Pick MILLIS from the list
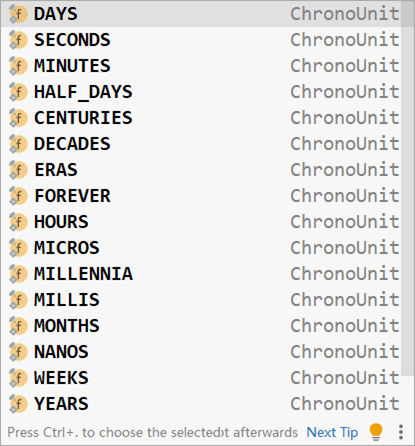Screen dimensions: 415x446 (x=201, y=300)
